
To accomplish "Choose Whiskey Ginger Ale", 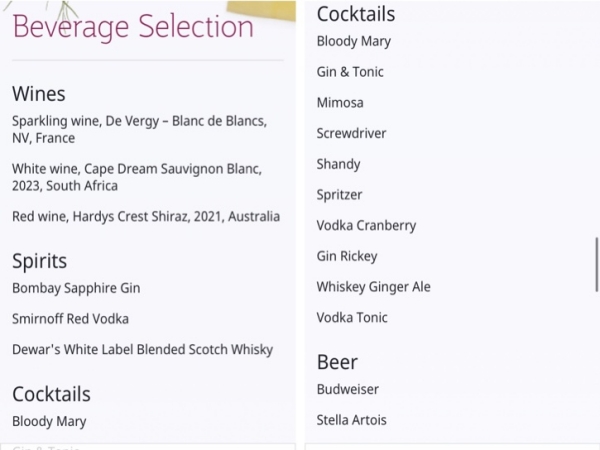I will 374,287.
